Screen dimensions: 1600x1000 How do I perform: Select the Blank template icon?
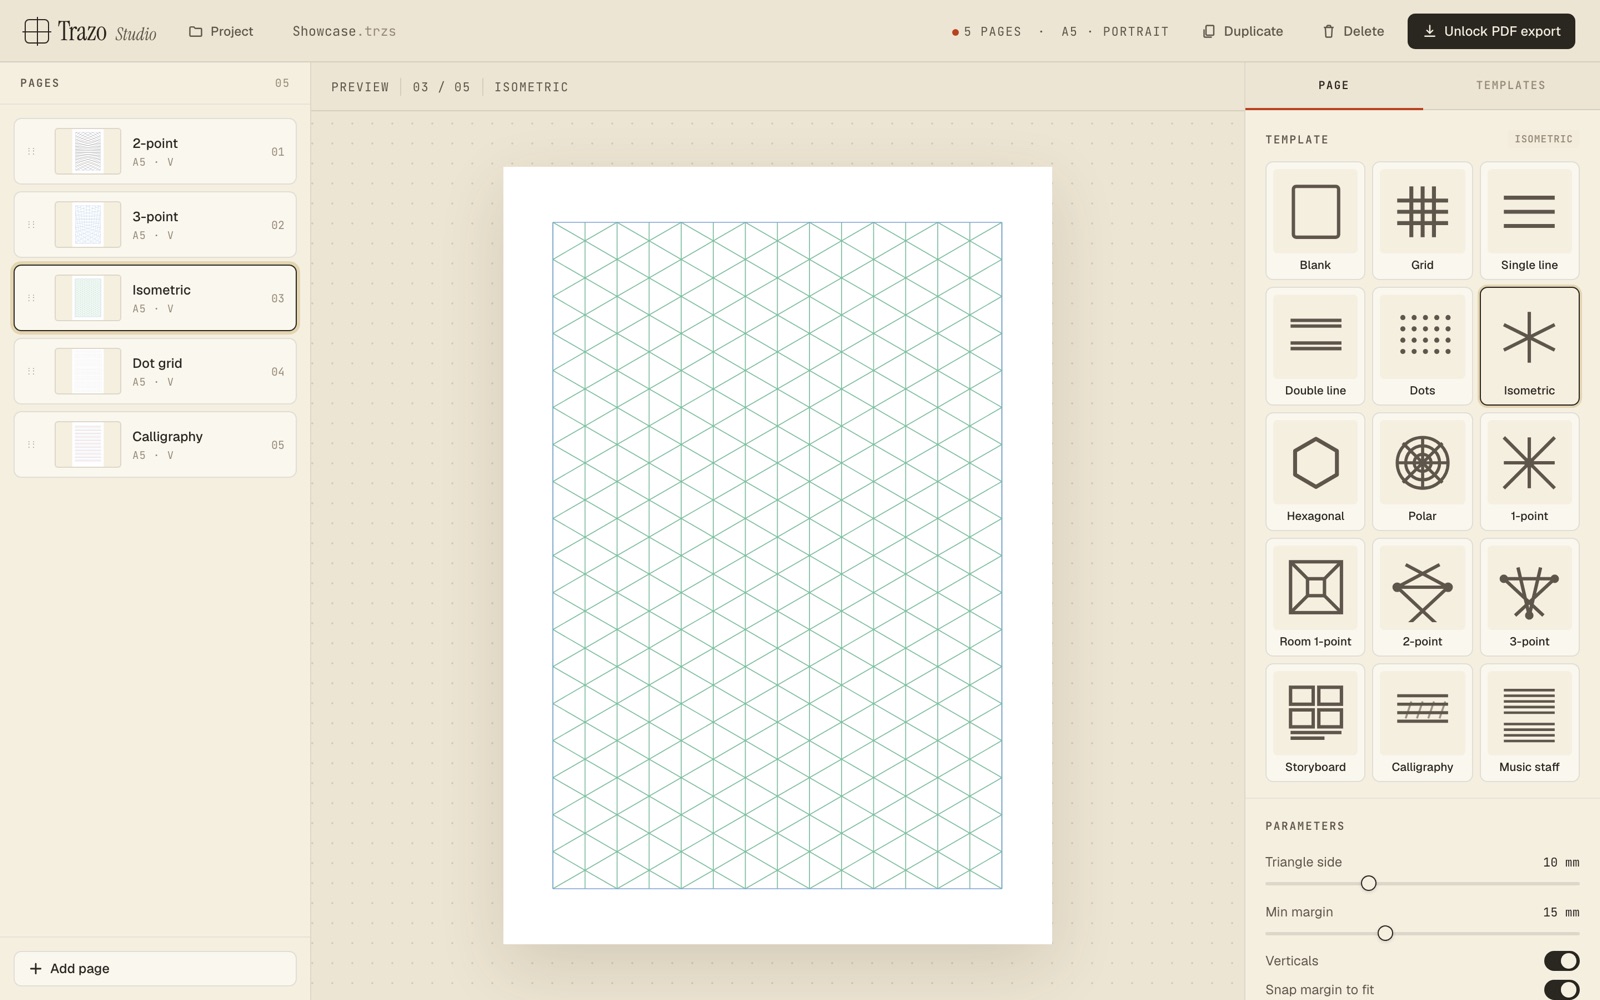[1315, 221]
